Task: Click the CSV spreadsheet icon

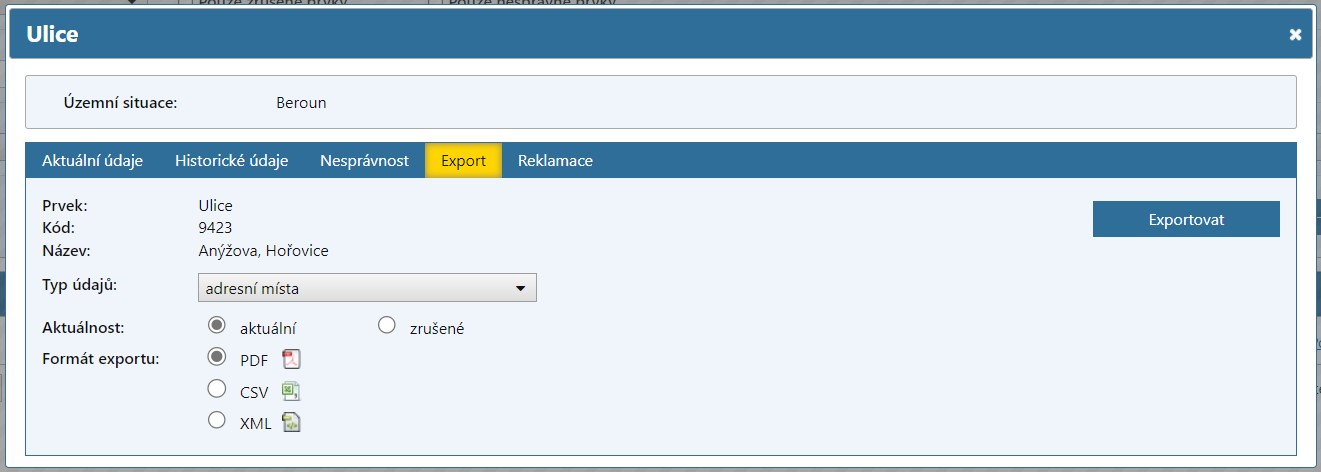Action: [x=291, y=391]
